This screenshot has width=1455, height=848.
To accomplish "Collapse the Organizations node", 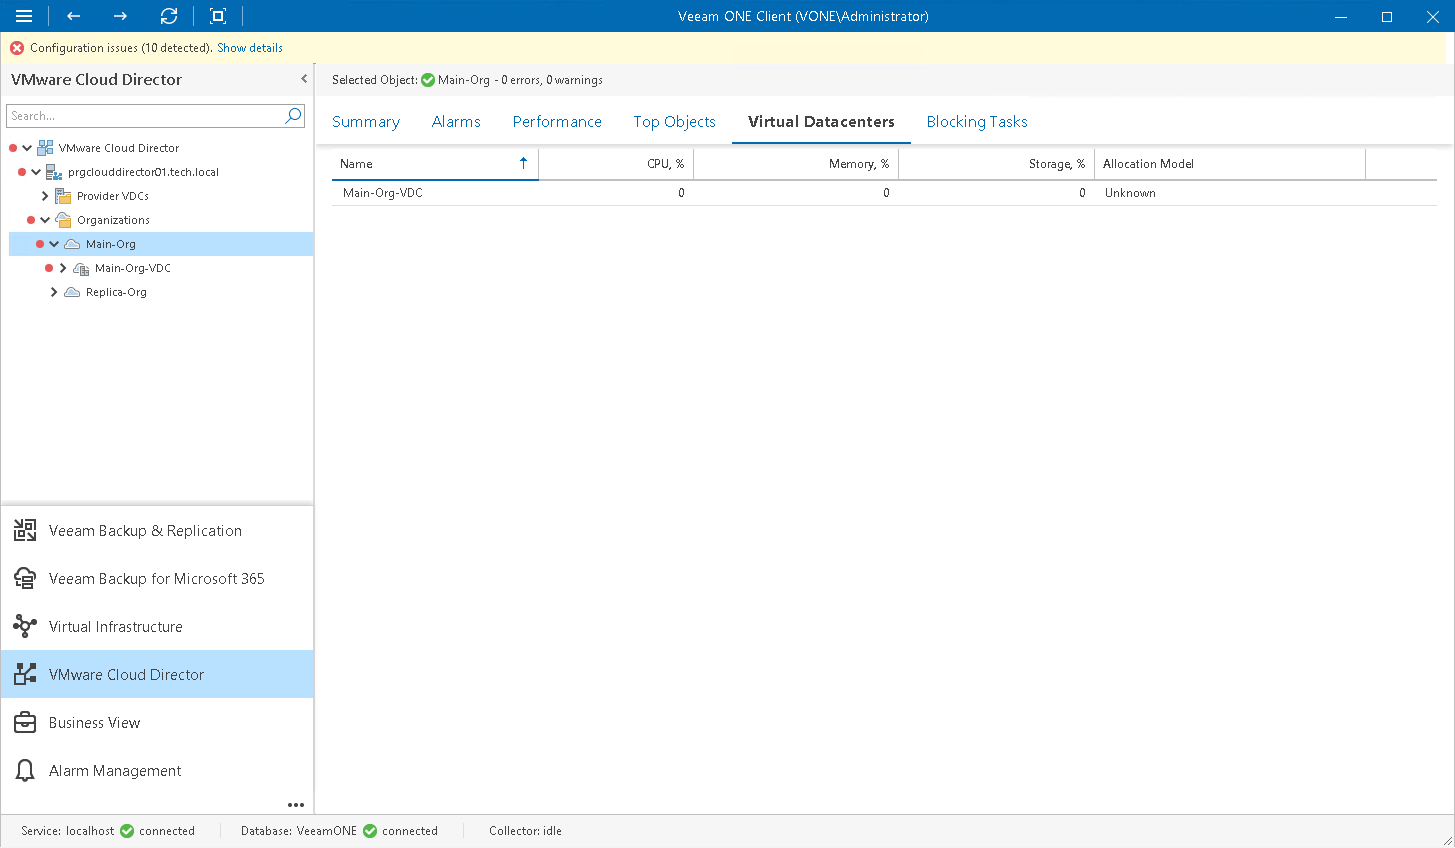I will pyautogui.click(x=45, y=220).
